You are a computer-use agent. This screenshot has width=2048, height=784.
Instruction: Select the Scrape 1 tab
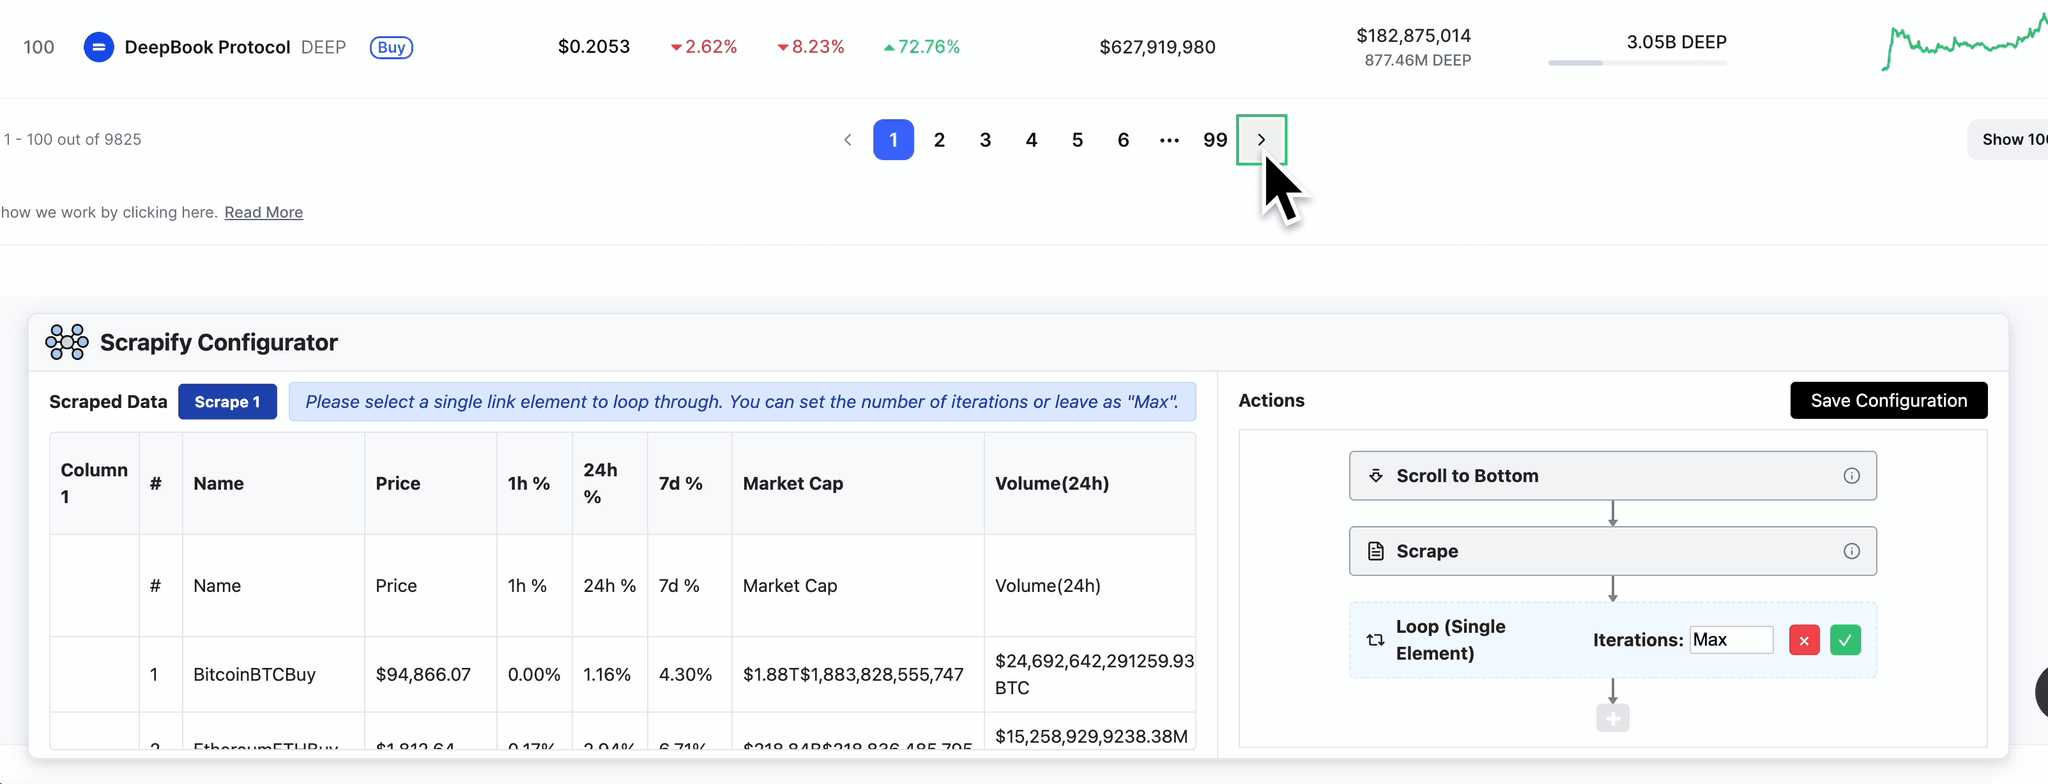click(227, 401)
